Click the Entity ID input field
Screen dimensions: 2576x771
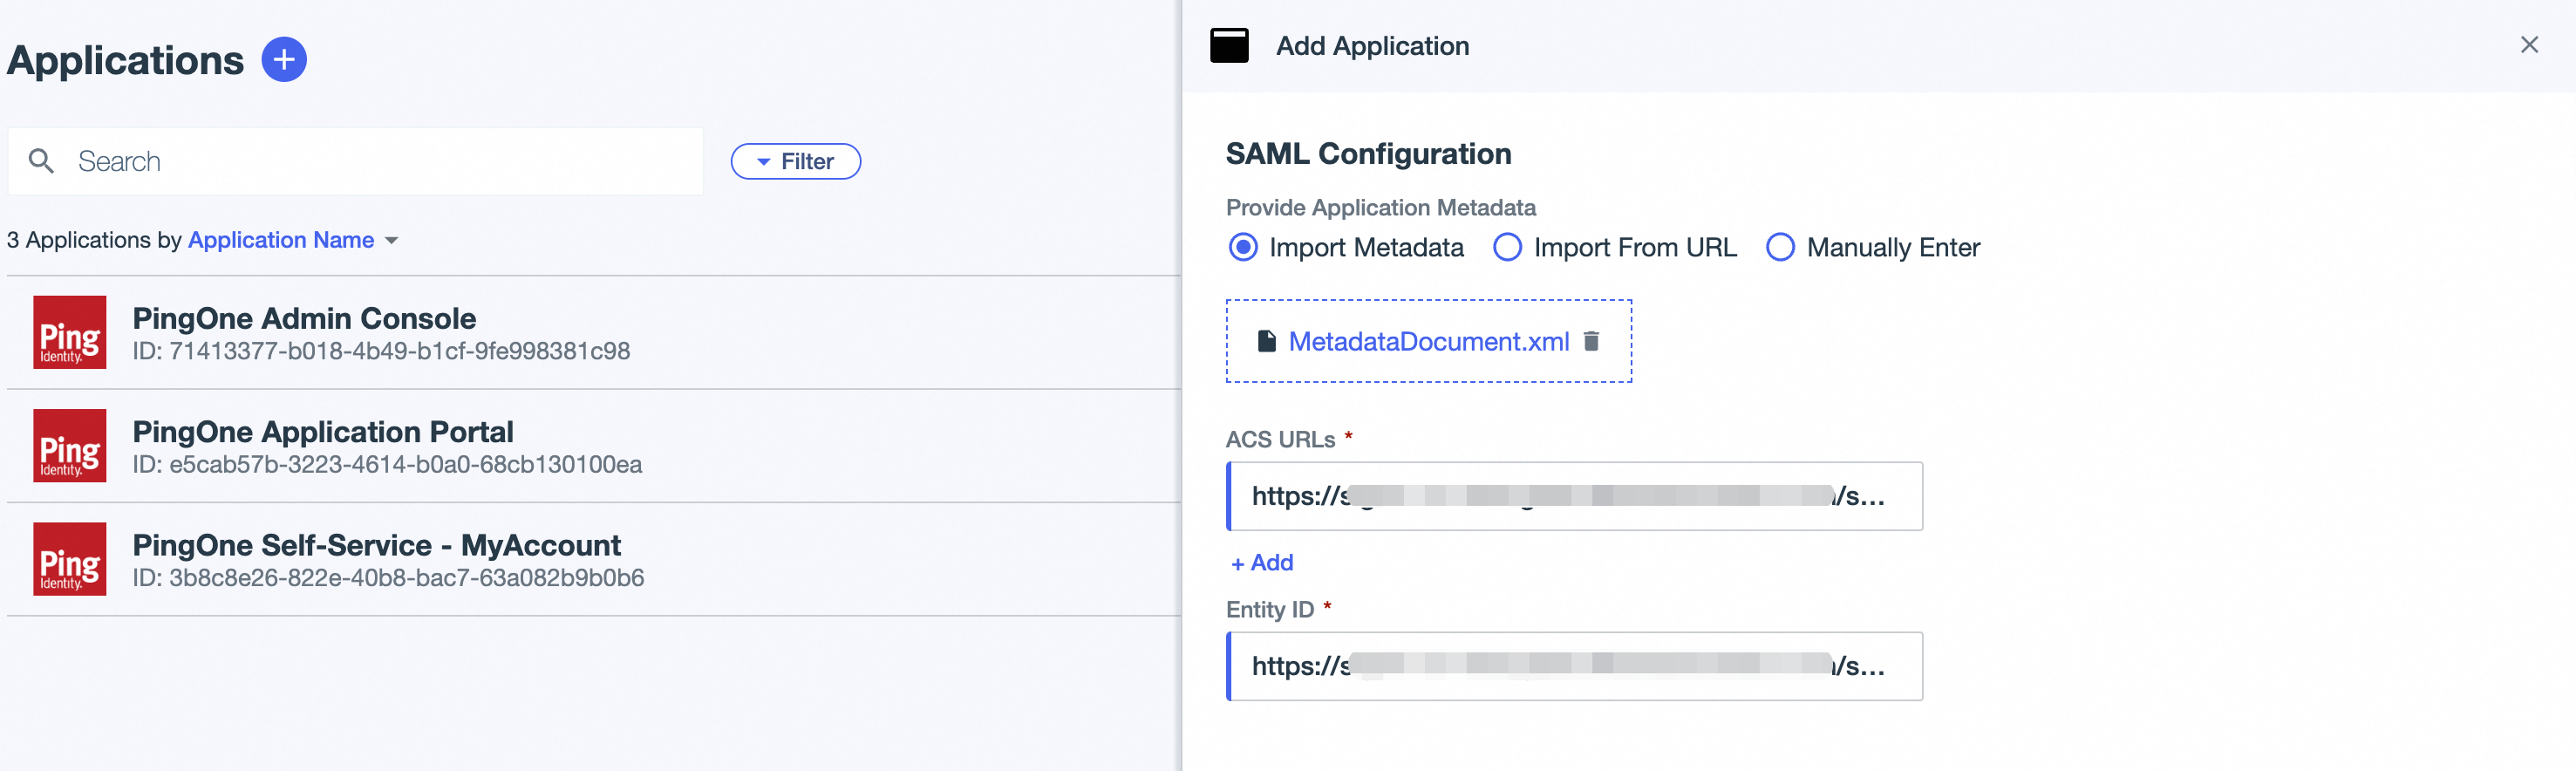(1574, 666)
